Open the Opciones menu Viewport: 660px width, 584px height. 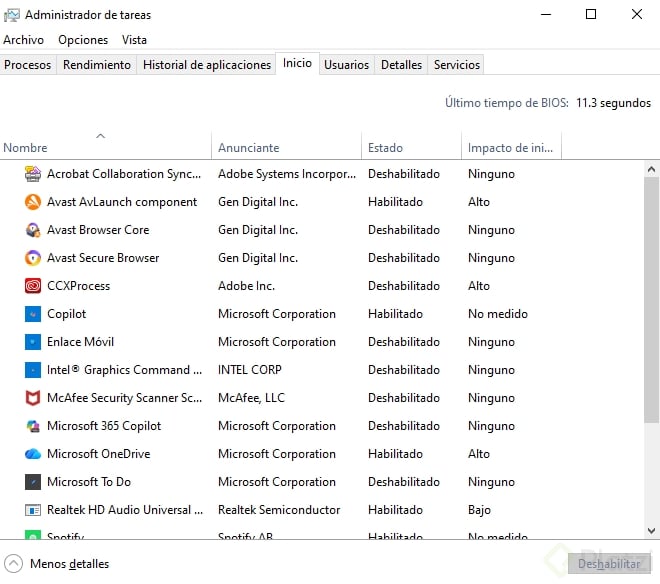point(83,40)
